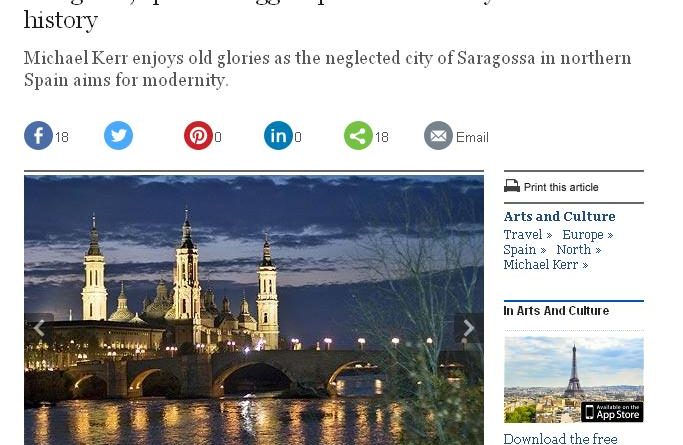
Task: Click the Saragossa basilica photo
Action: click(x=254, y=310)
